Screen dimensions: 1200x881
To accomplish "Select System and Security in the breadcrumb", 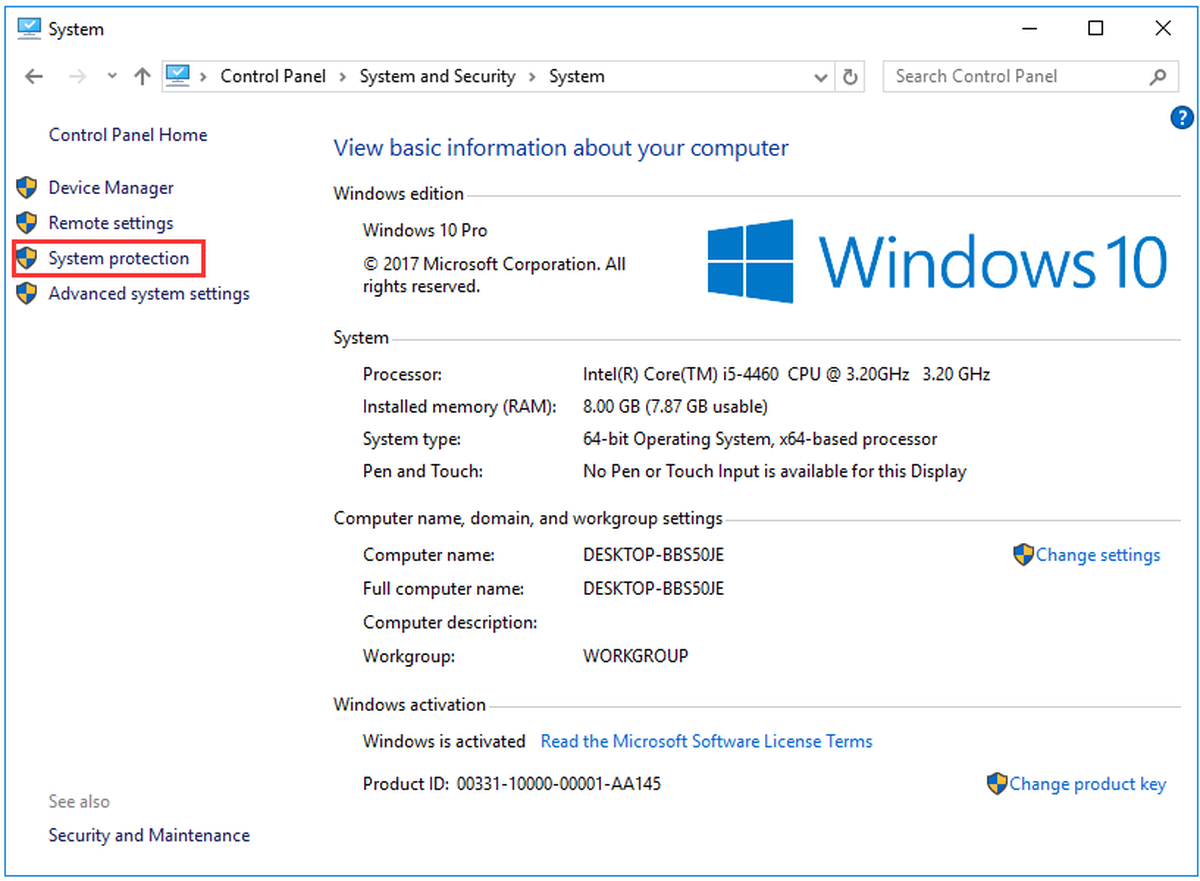I will [x=437, y=77].
